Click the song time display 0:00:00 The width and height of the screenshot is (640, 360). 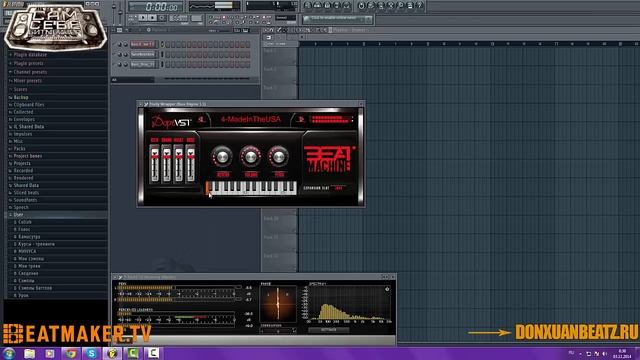[x=156, y=7]
